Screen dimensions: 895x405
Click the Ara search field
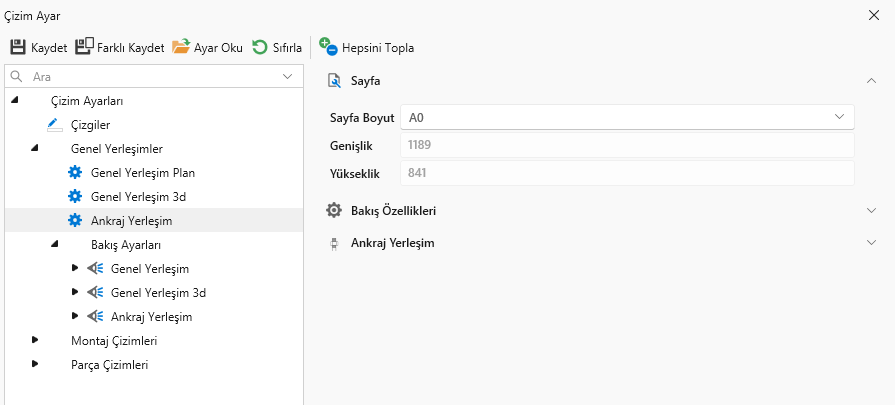tap(150, 76)
